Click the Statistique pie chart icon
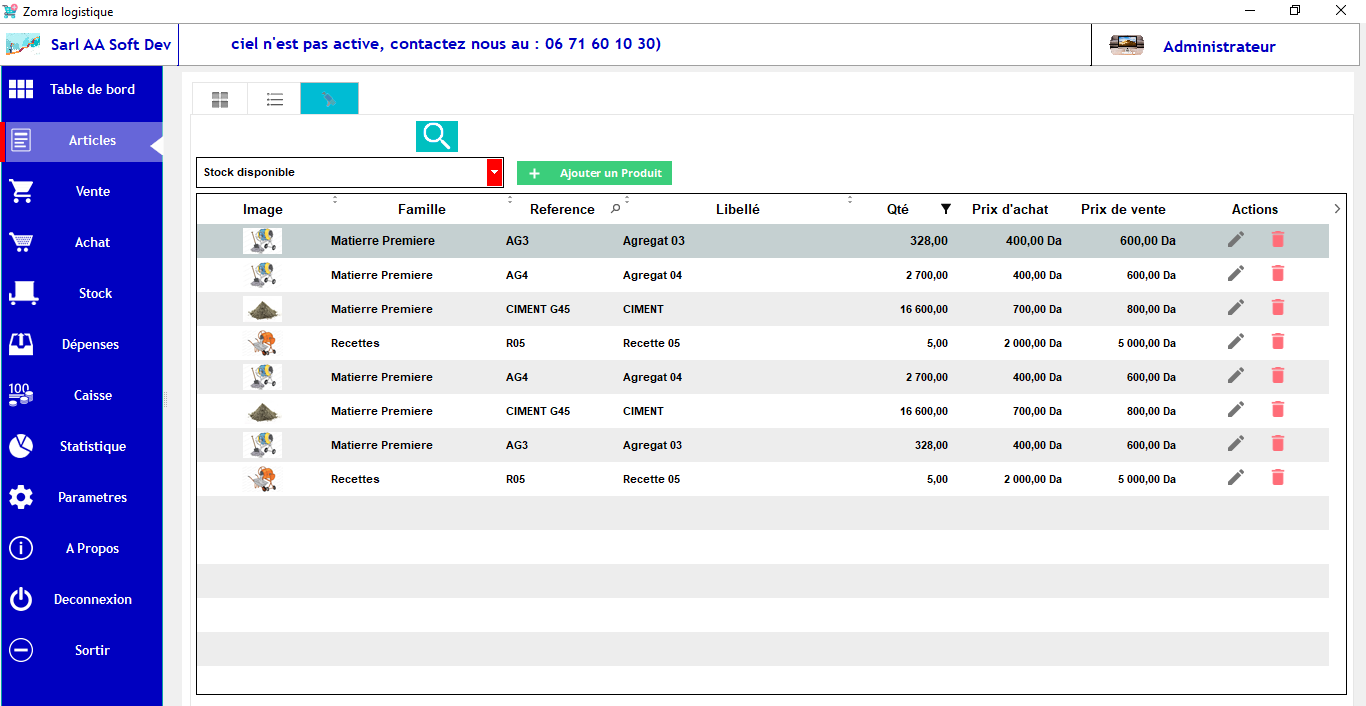Viewport: 1366px width, 706px height. tap(21, 446)
